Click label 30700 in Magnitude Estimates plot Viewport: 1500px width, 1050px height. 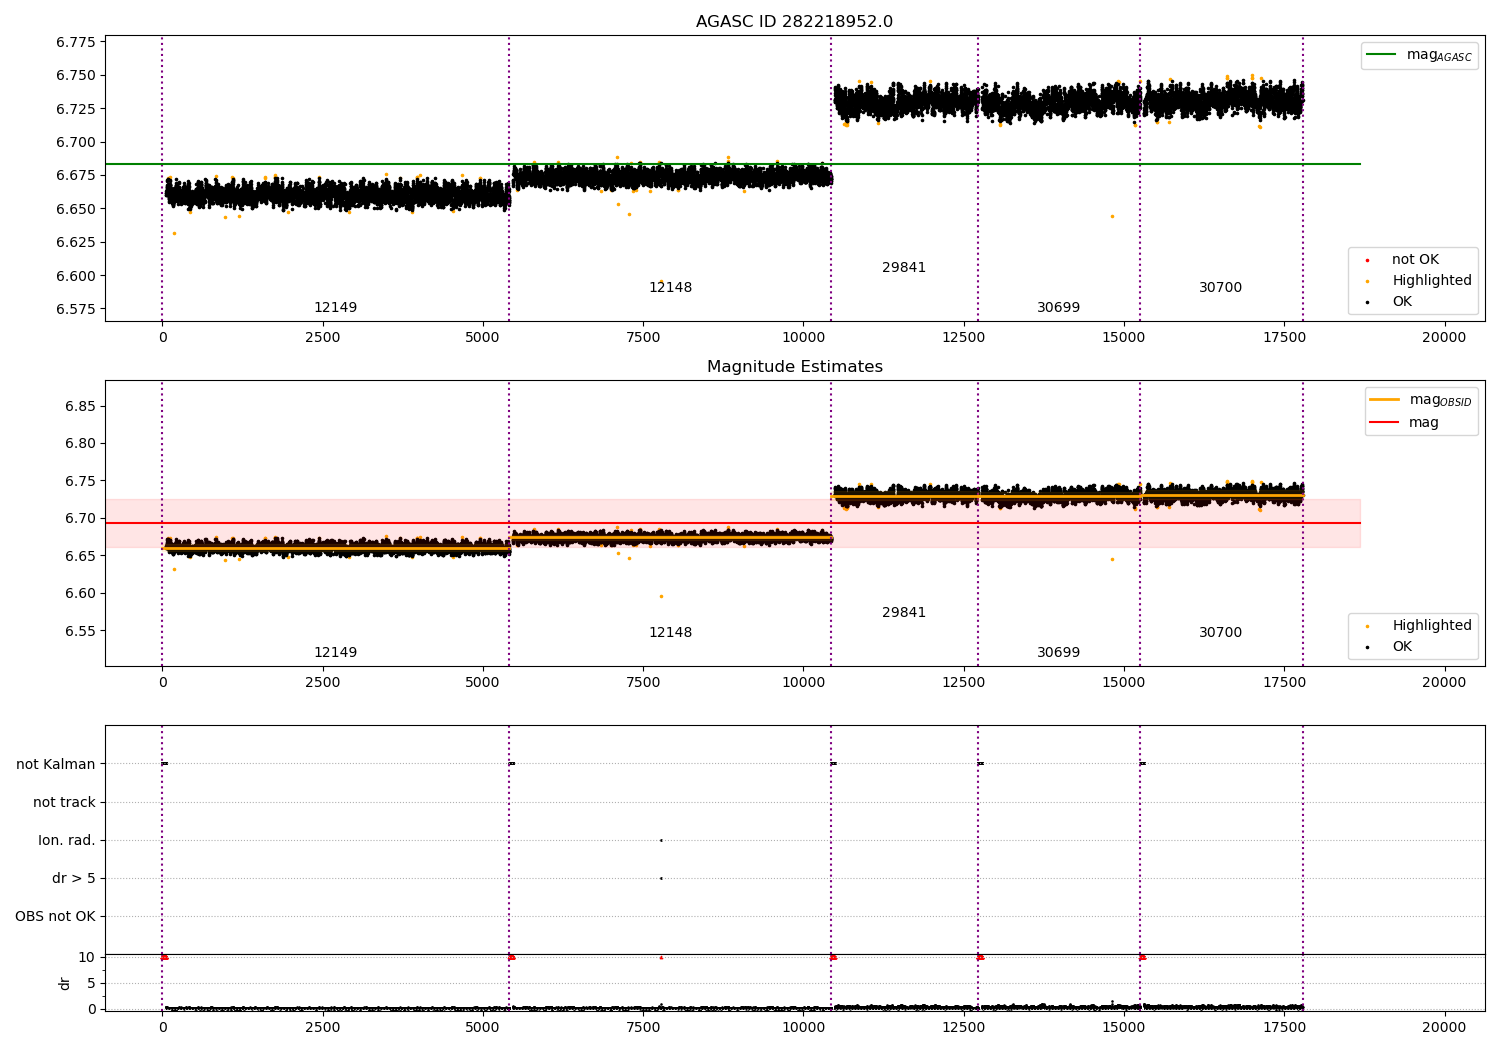(x=1220, y=633)
